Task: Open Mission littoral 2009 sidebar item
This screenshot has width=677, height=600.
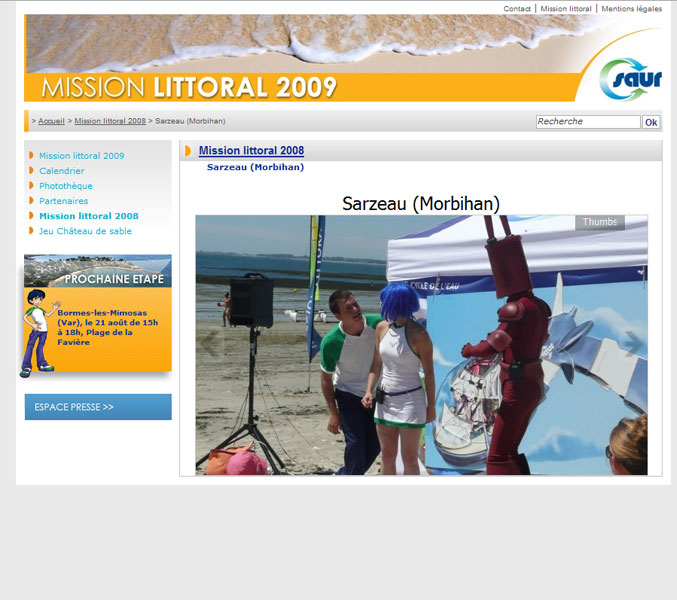Action: pos(82,156)
